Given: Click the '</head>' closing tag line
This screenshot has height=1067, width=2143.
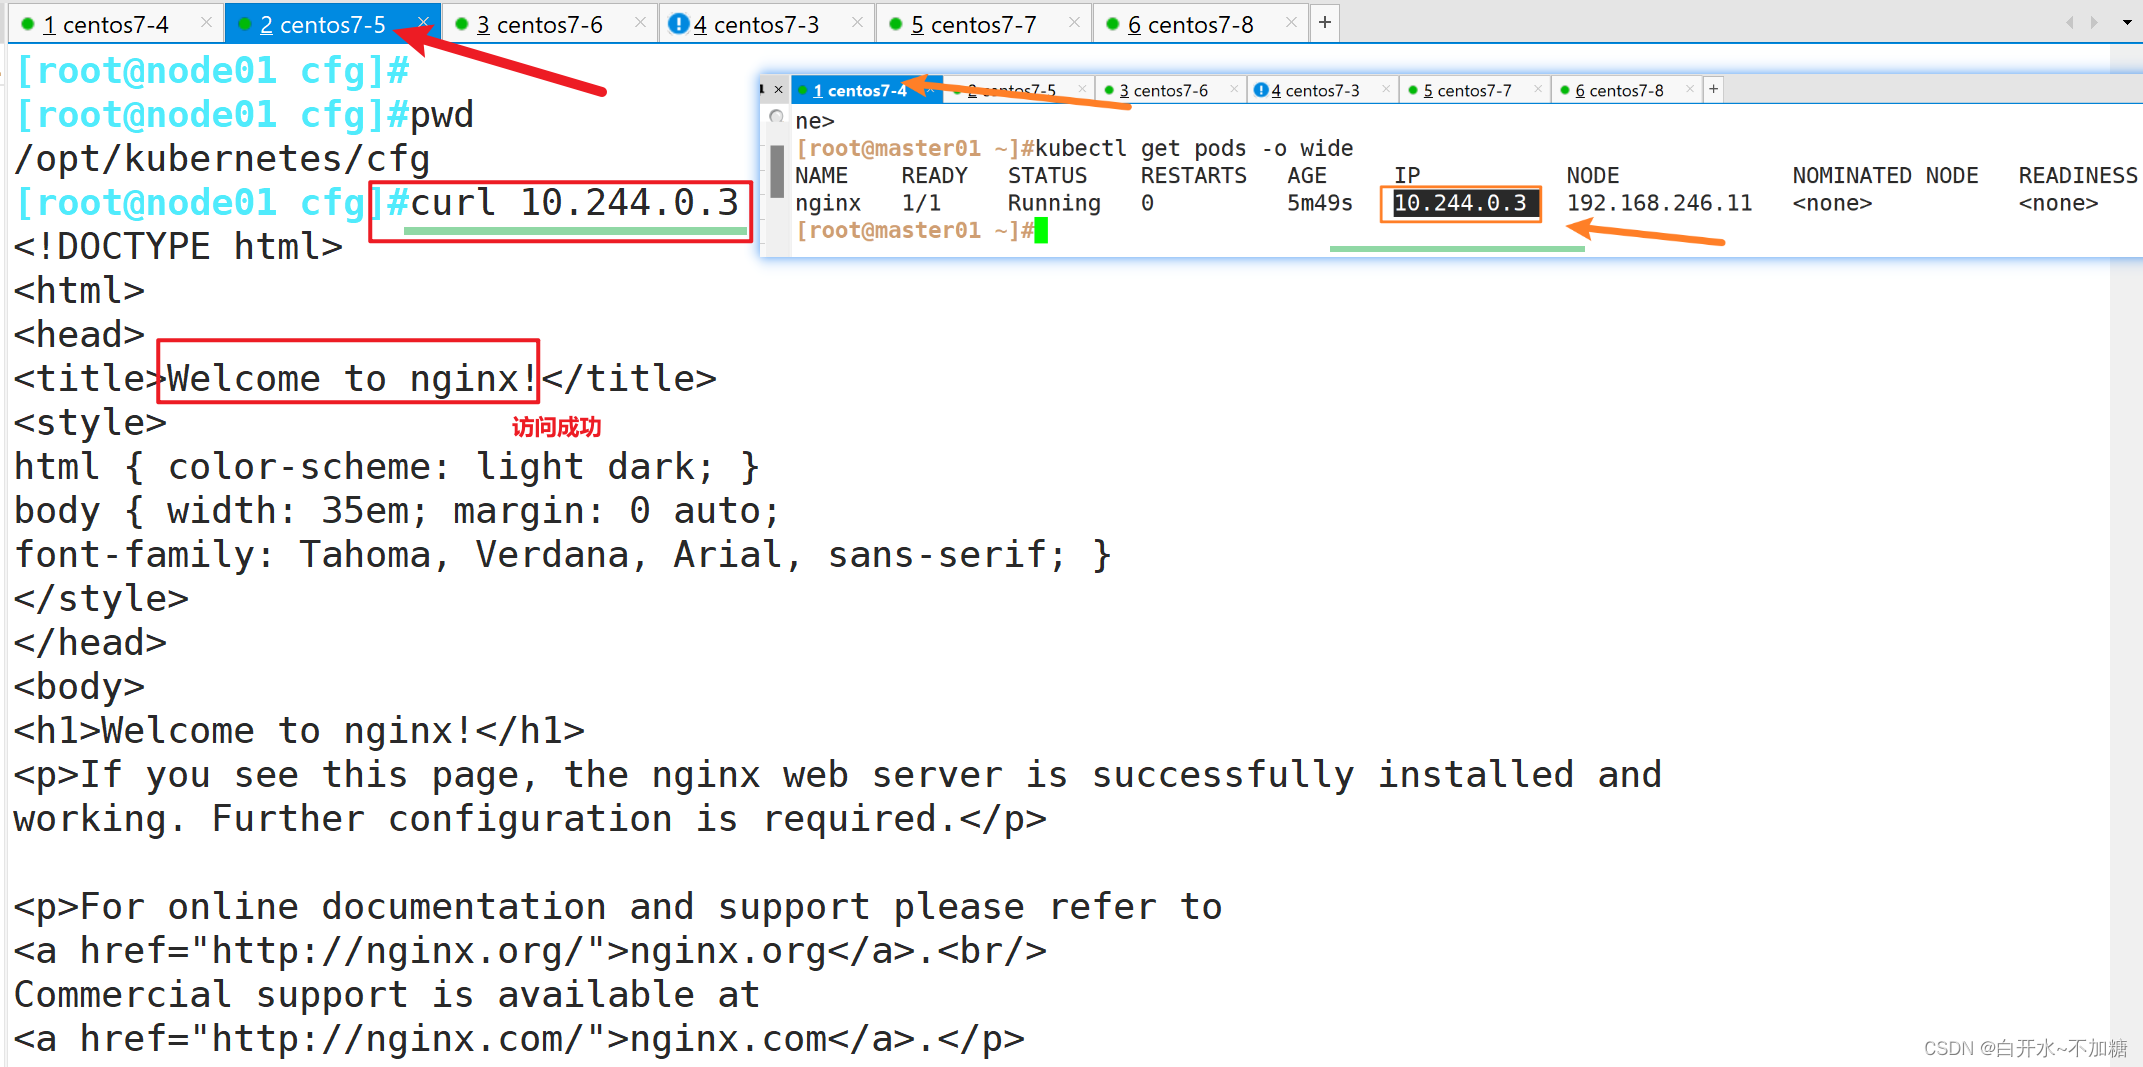Looking at the screenshot, I should [90, 643].
